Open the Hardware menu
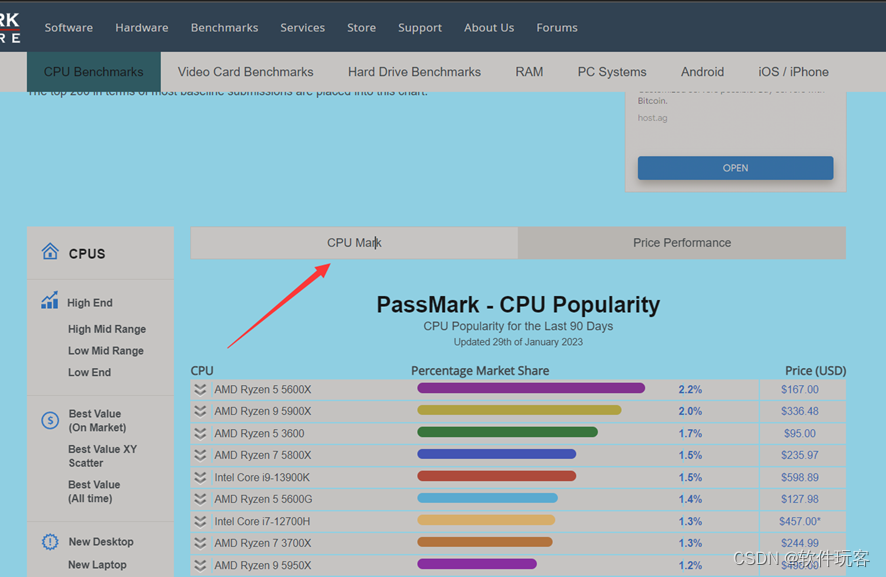This screenshot has height=577, width=886. pos(142,28)
